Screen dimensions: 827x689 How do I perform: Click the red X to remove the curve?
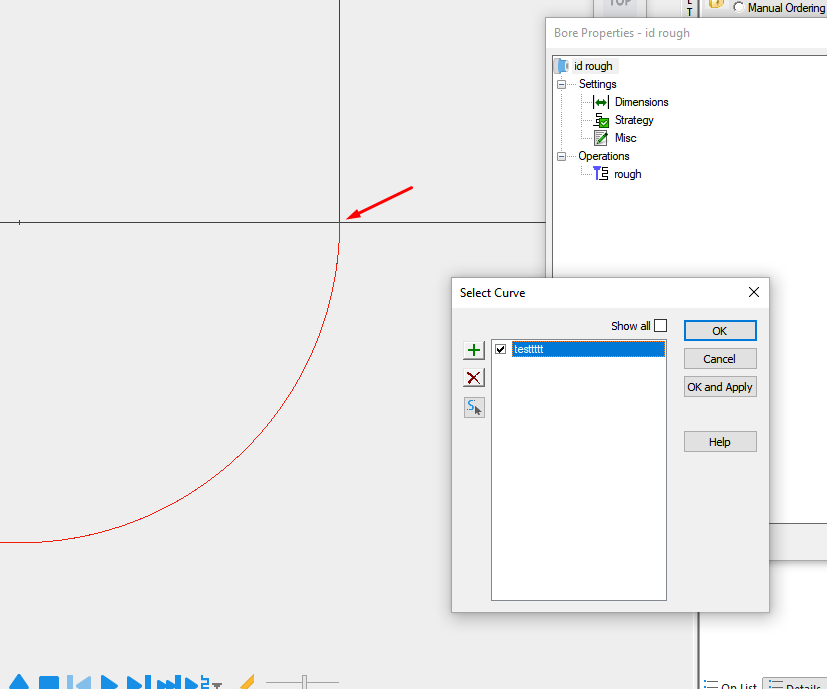click(473, 378)
